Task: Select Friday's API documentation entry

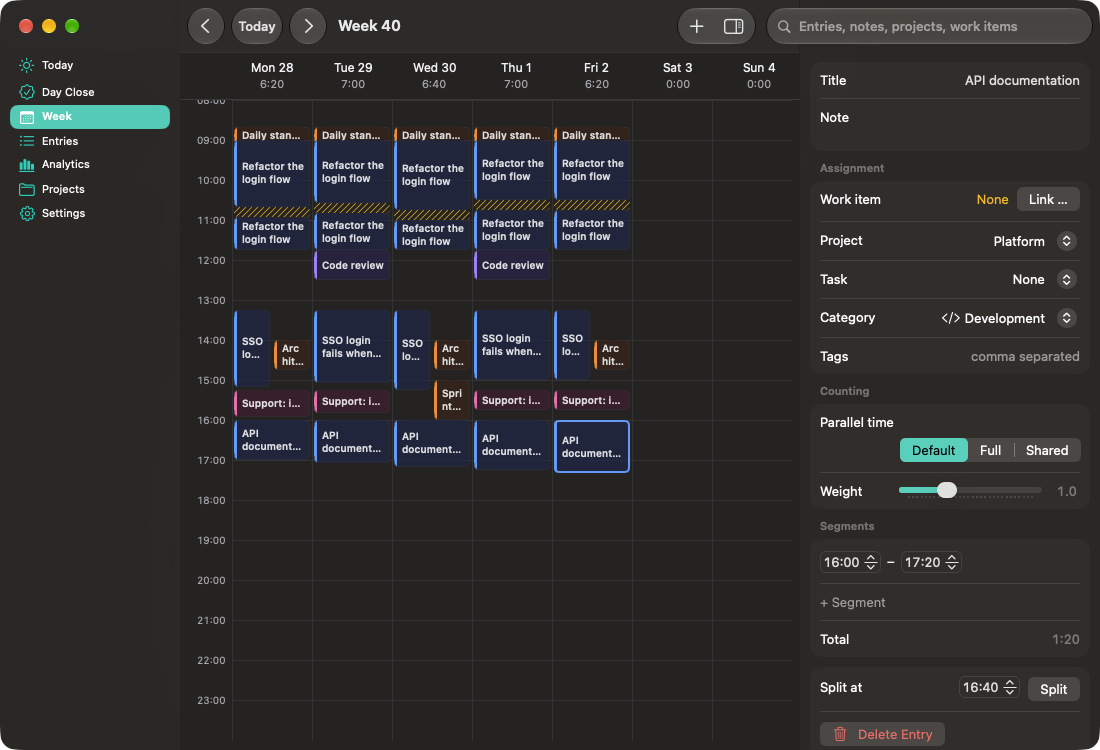Action: (x=591, y=447)
